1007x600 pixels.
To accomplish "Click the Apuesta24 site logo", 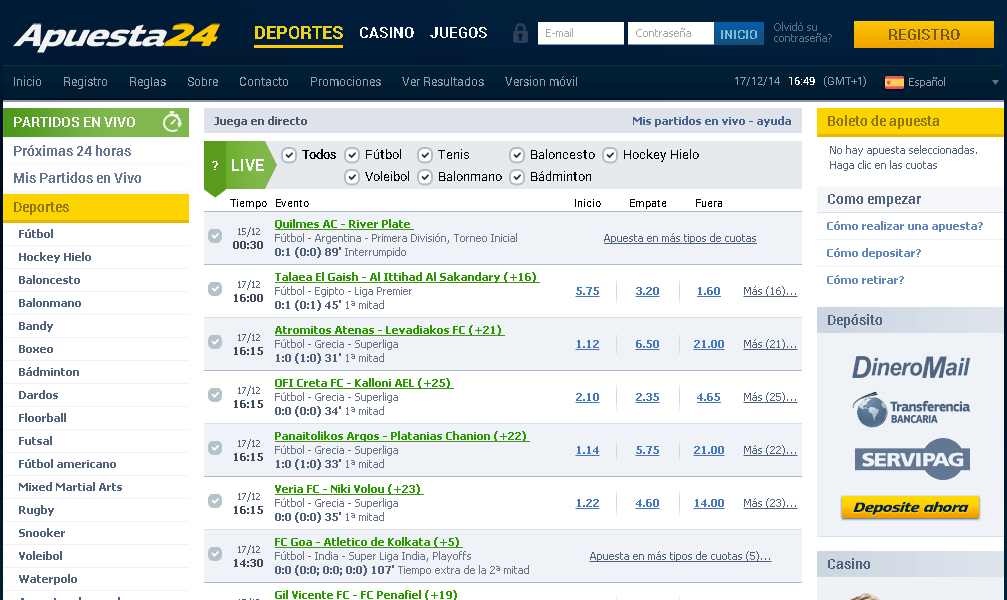I will (x=116, y=36).
